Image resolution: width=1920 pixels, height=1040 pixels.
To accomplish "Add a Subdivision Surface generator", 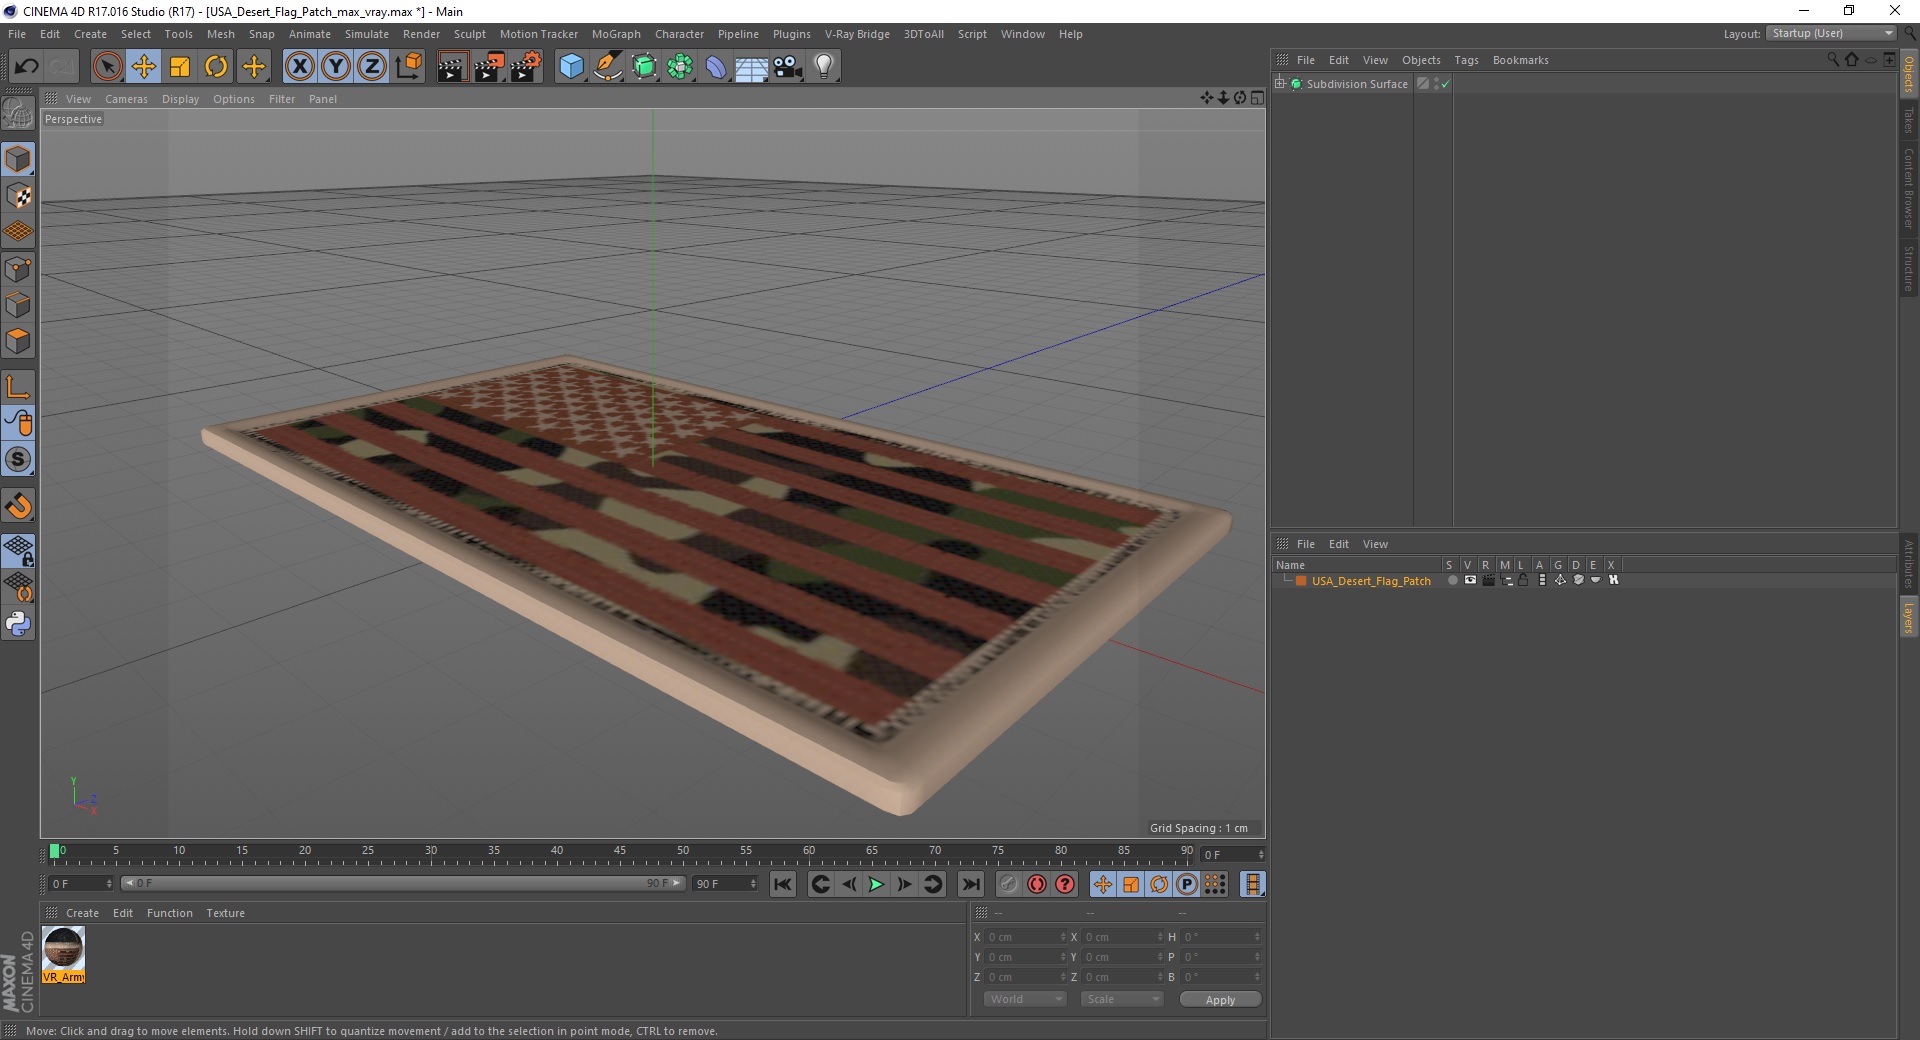I will click(644, 67).
